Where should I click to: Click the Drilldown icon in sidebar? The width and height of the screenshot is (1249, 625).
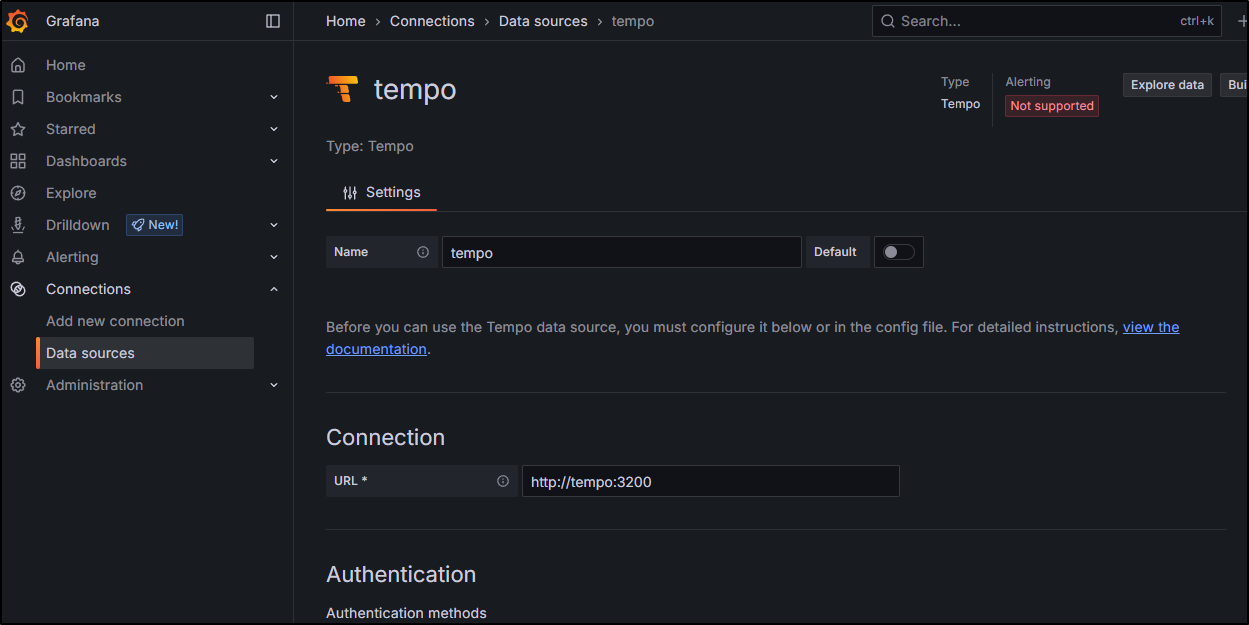point(18,225)
